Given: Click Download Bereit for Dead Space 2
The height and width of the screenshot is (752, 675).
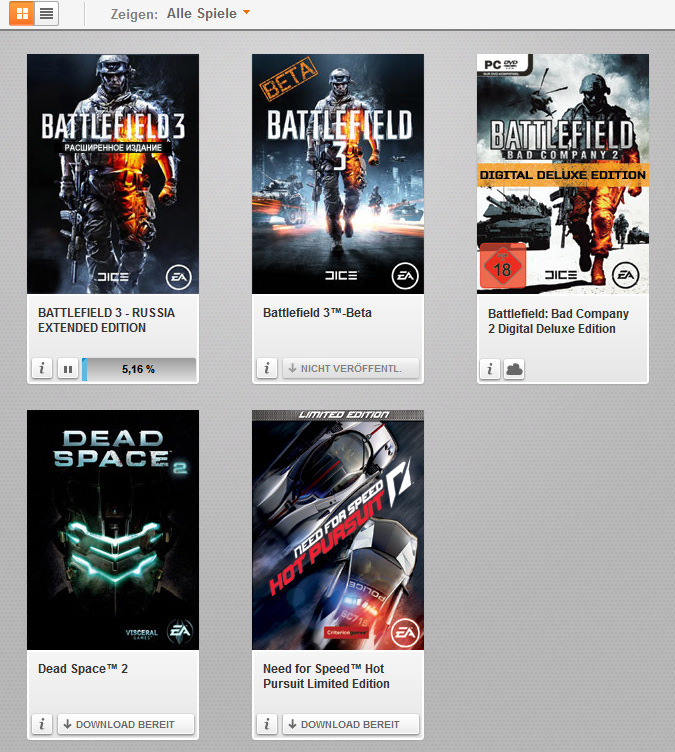Looking at the screenshot, I should [126, 724].
